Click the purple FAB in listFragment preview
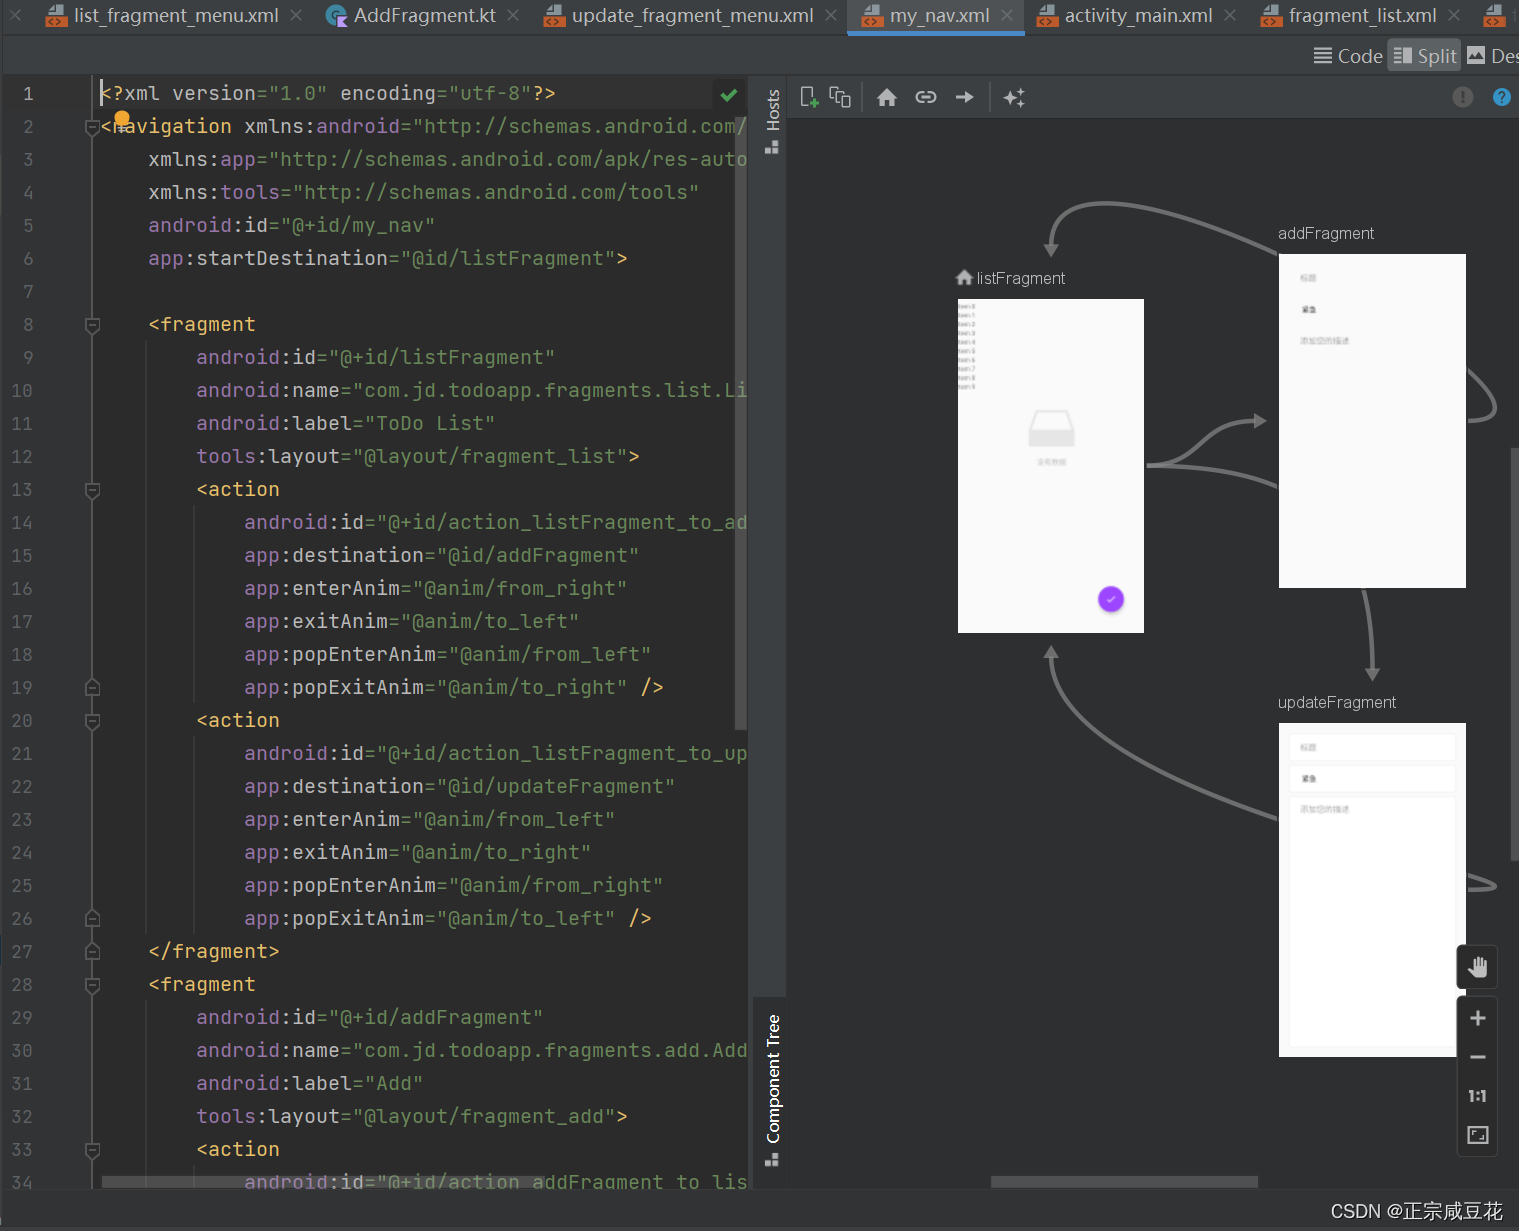 tap(1111, 599)
